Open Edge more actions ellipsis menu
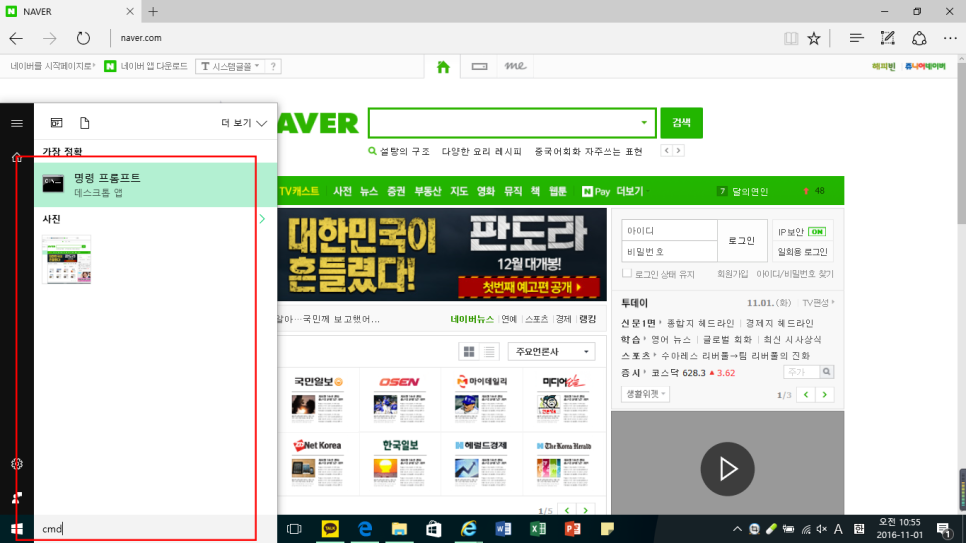The width and height of the screenshot is (966, 543). (950, 38)
